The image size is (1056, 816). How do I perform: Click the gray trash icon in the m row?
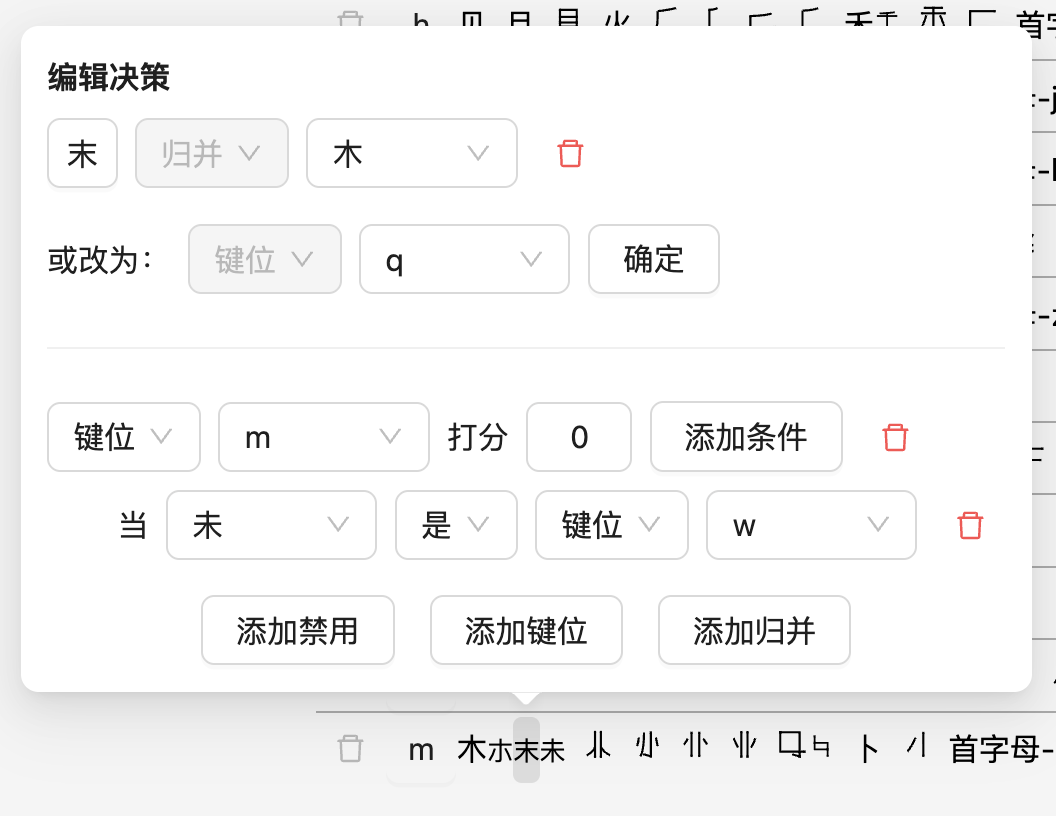(349, 748)
